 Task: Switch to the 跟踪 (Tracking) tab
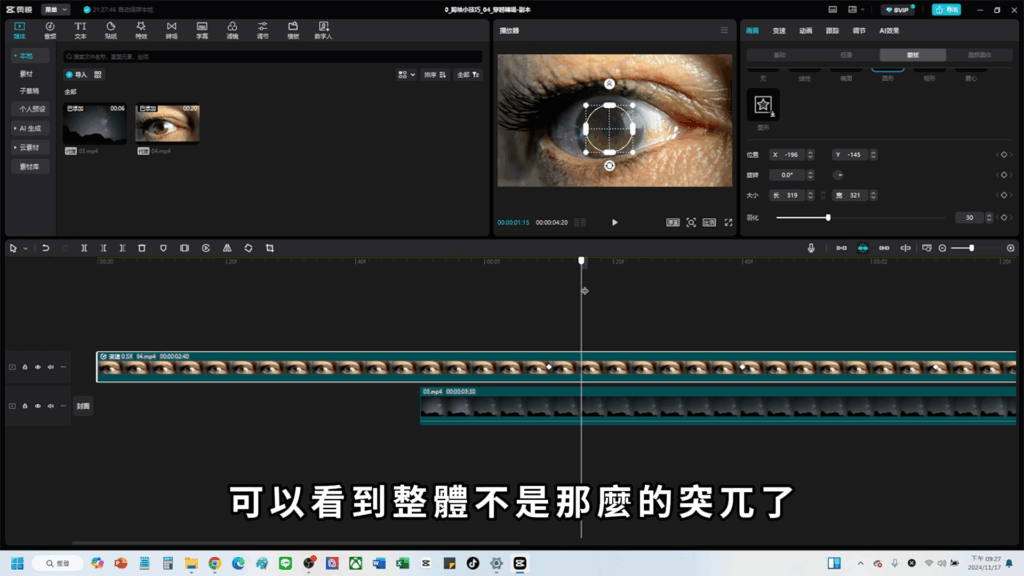coord(832,31)
